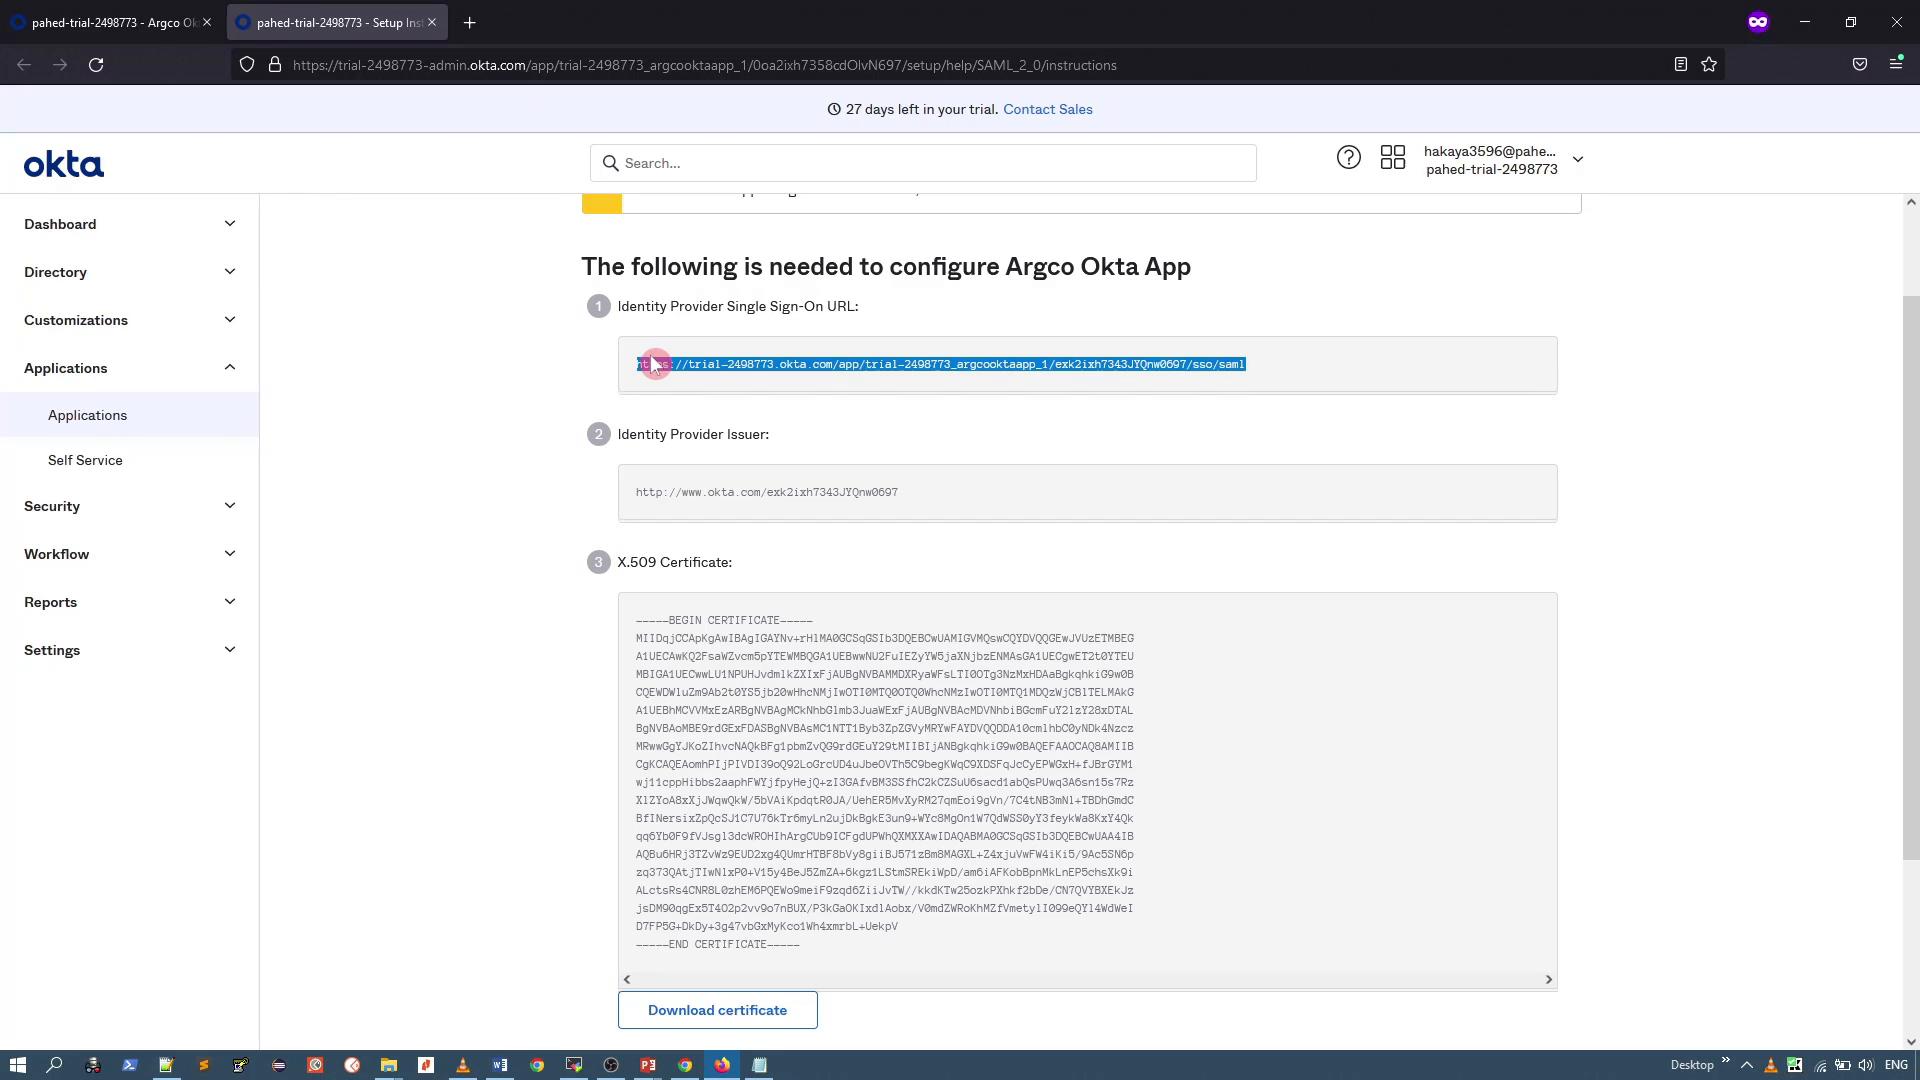Open Windows taskbar search

tap(55, 1065)
